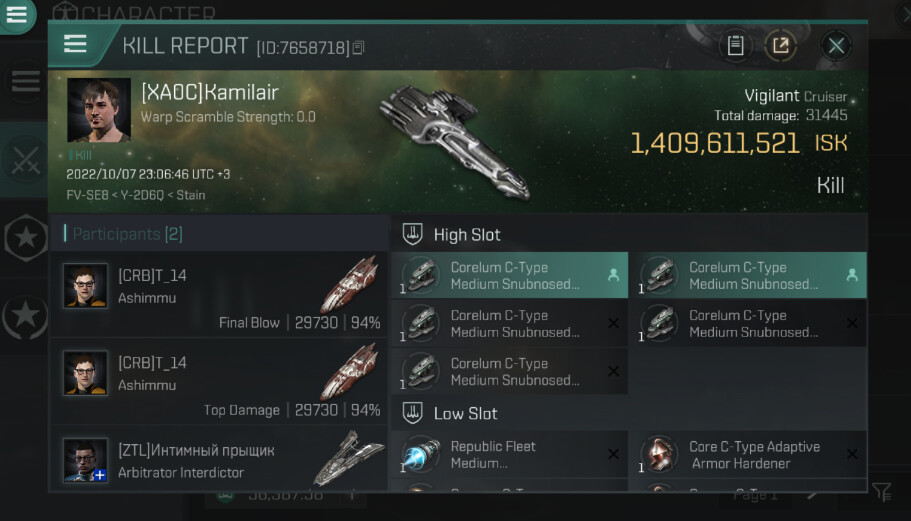This screenshot has height=521, width=911.
Task: Open the main menu in top-left corner
Action: (17, 15)
